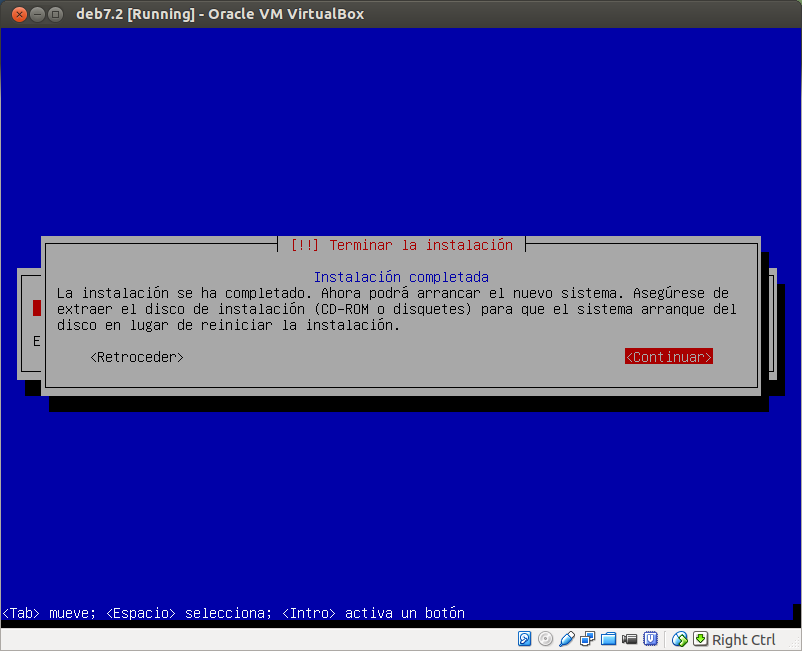Viewport: 802px width, 651px height.
Task: Activate the highlighted Continuar button
Action: pos(668,356)
